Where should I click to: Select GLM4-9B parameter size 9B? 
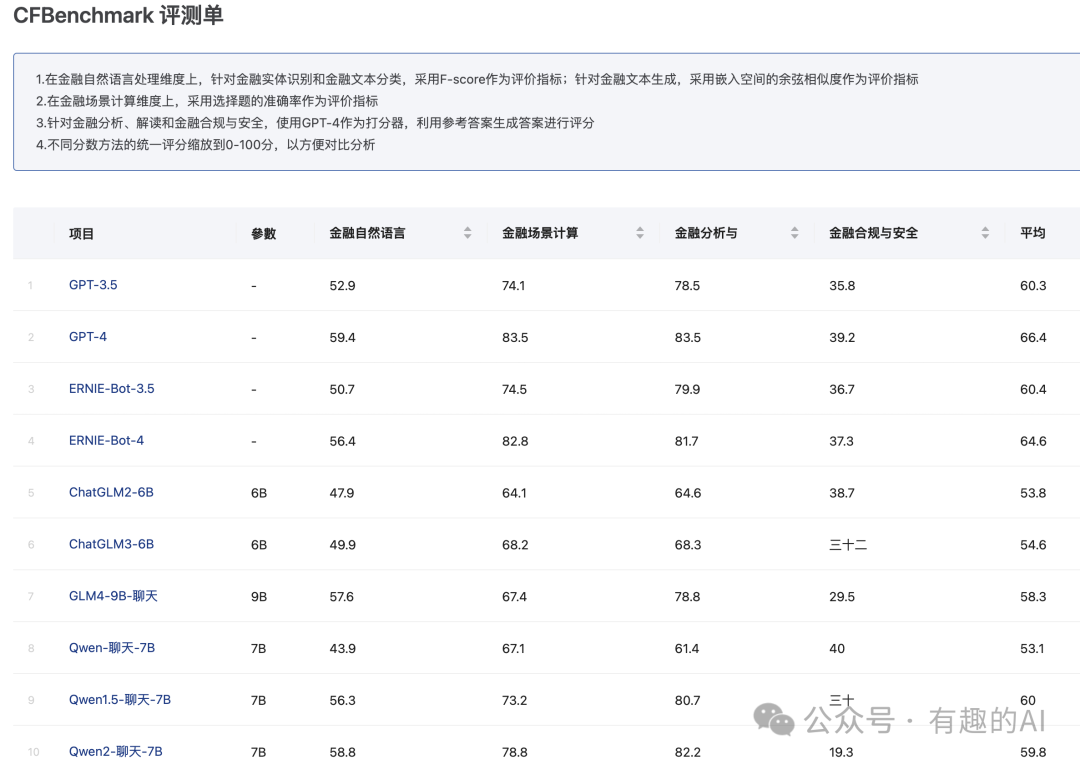point(259,597)
